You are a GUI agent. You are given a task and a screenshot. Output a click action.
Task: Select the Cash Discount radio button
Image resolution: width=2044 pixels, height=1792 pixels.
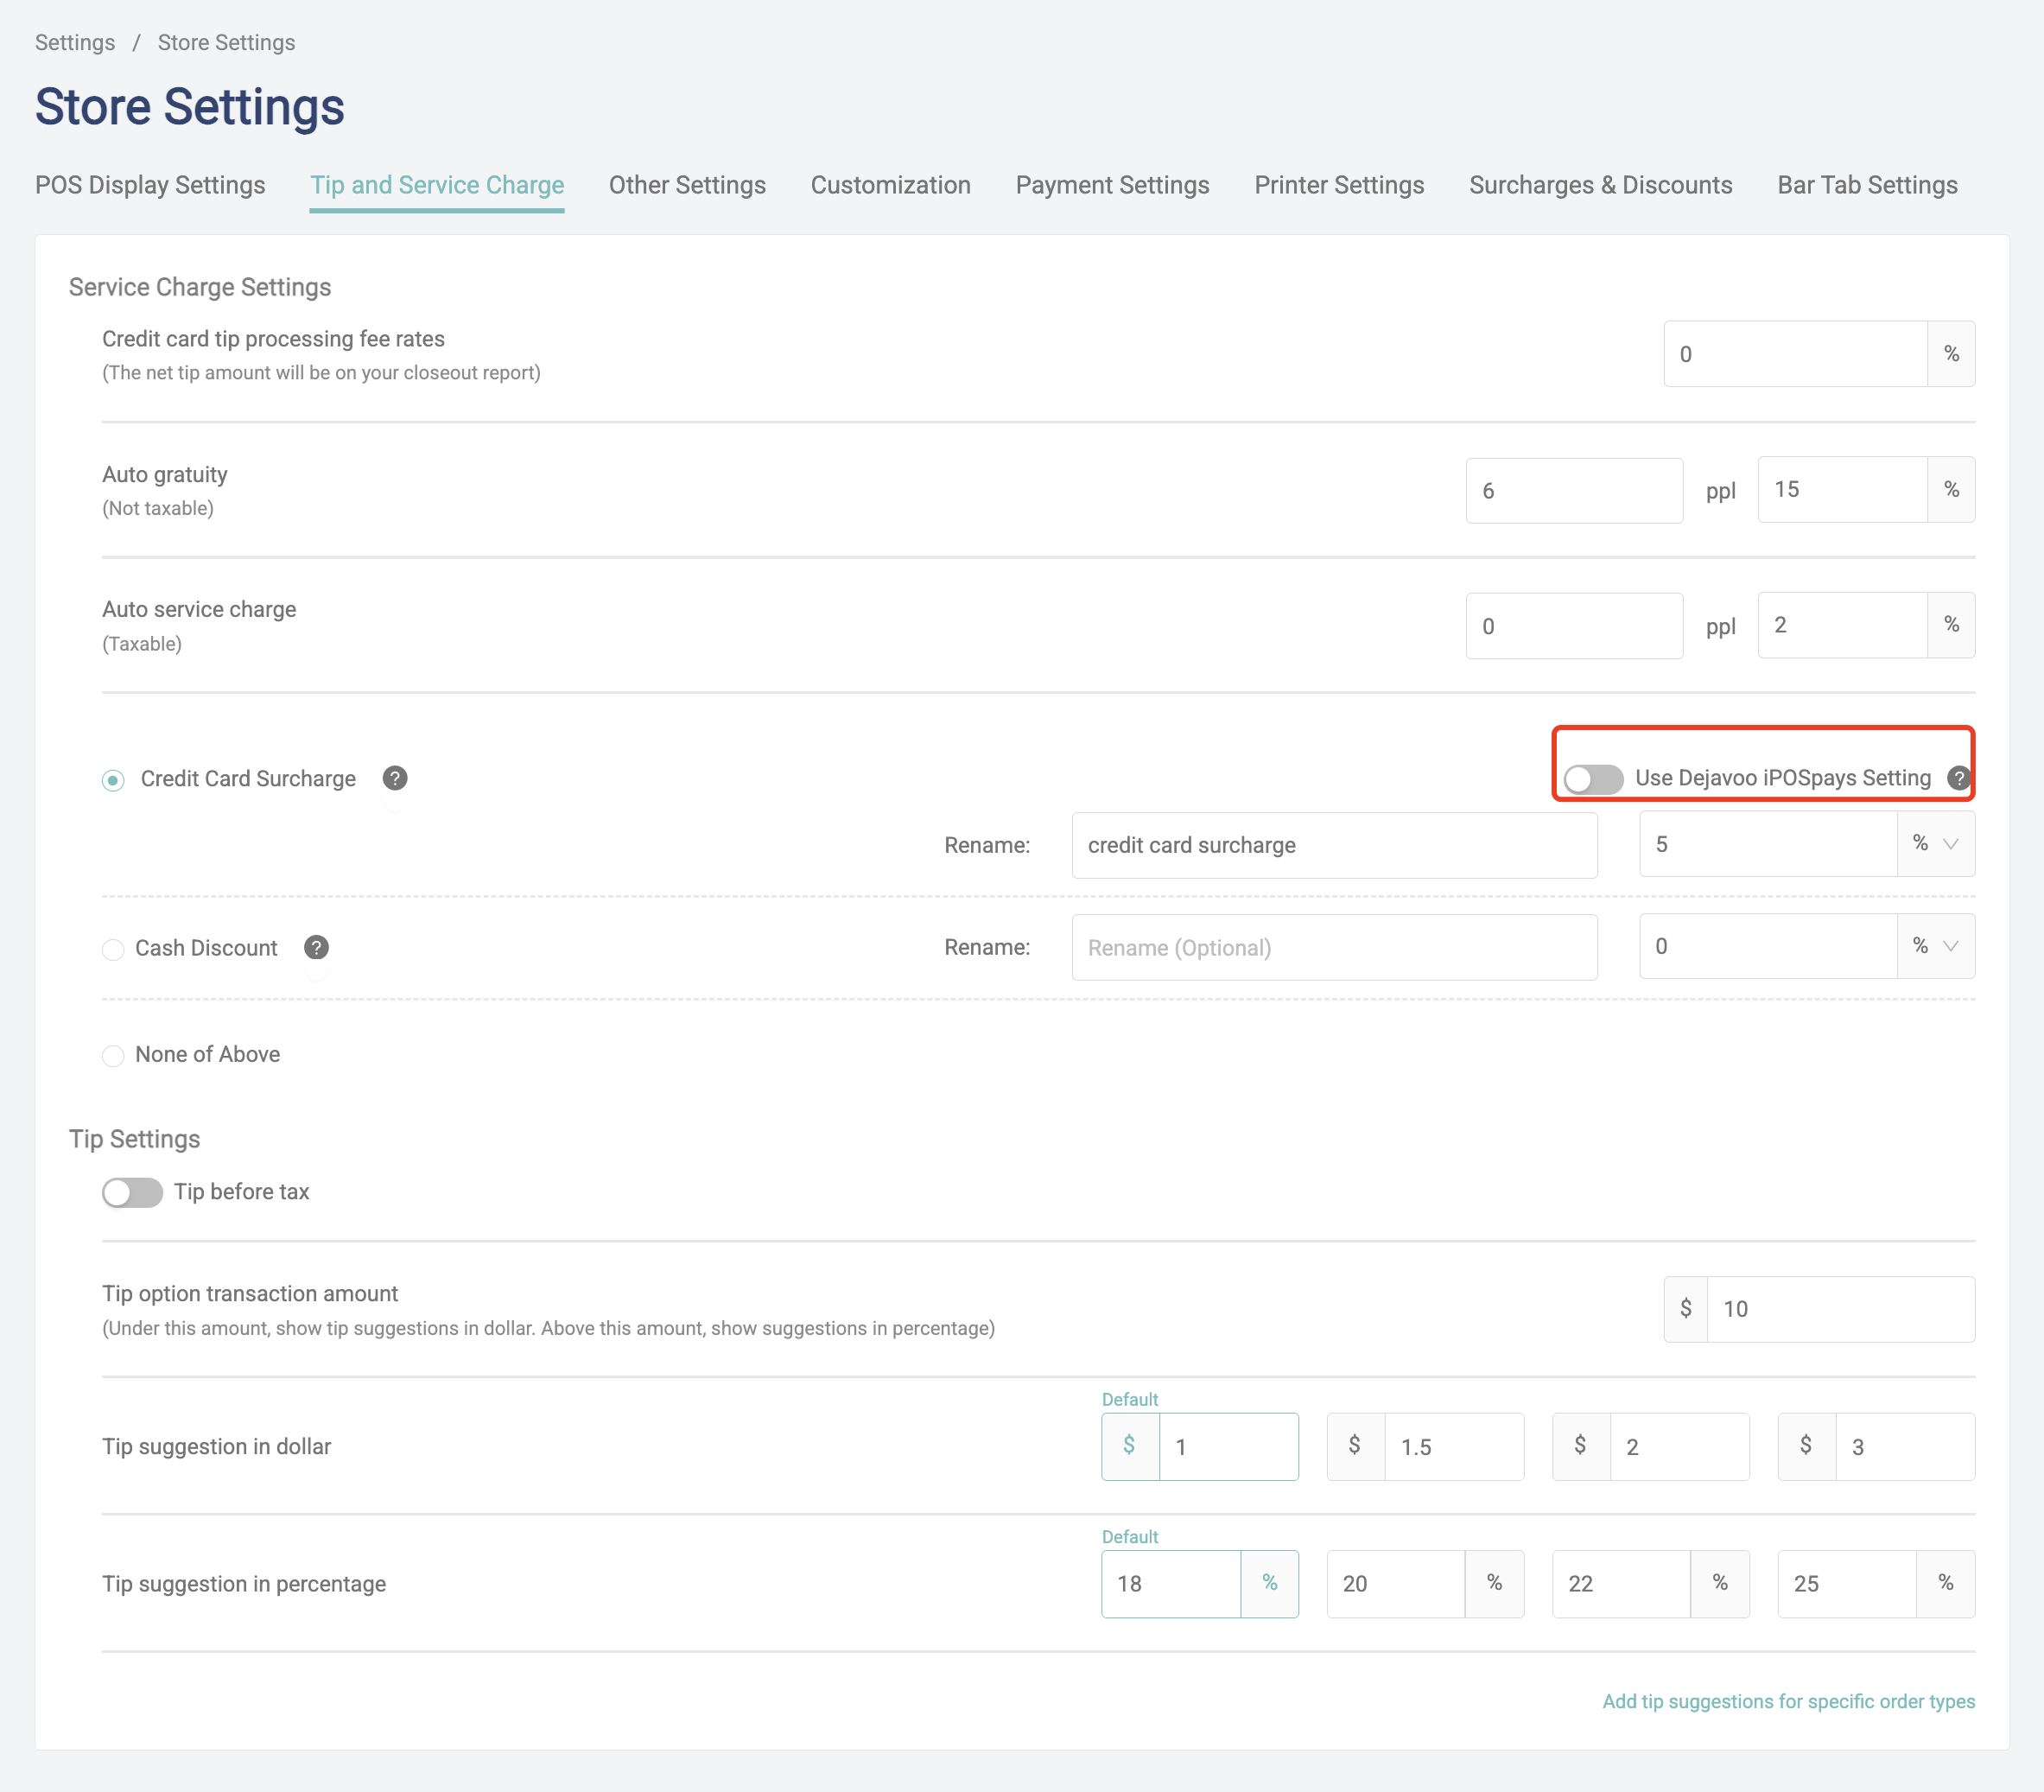113,949
